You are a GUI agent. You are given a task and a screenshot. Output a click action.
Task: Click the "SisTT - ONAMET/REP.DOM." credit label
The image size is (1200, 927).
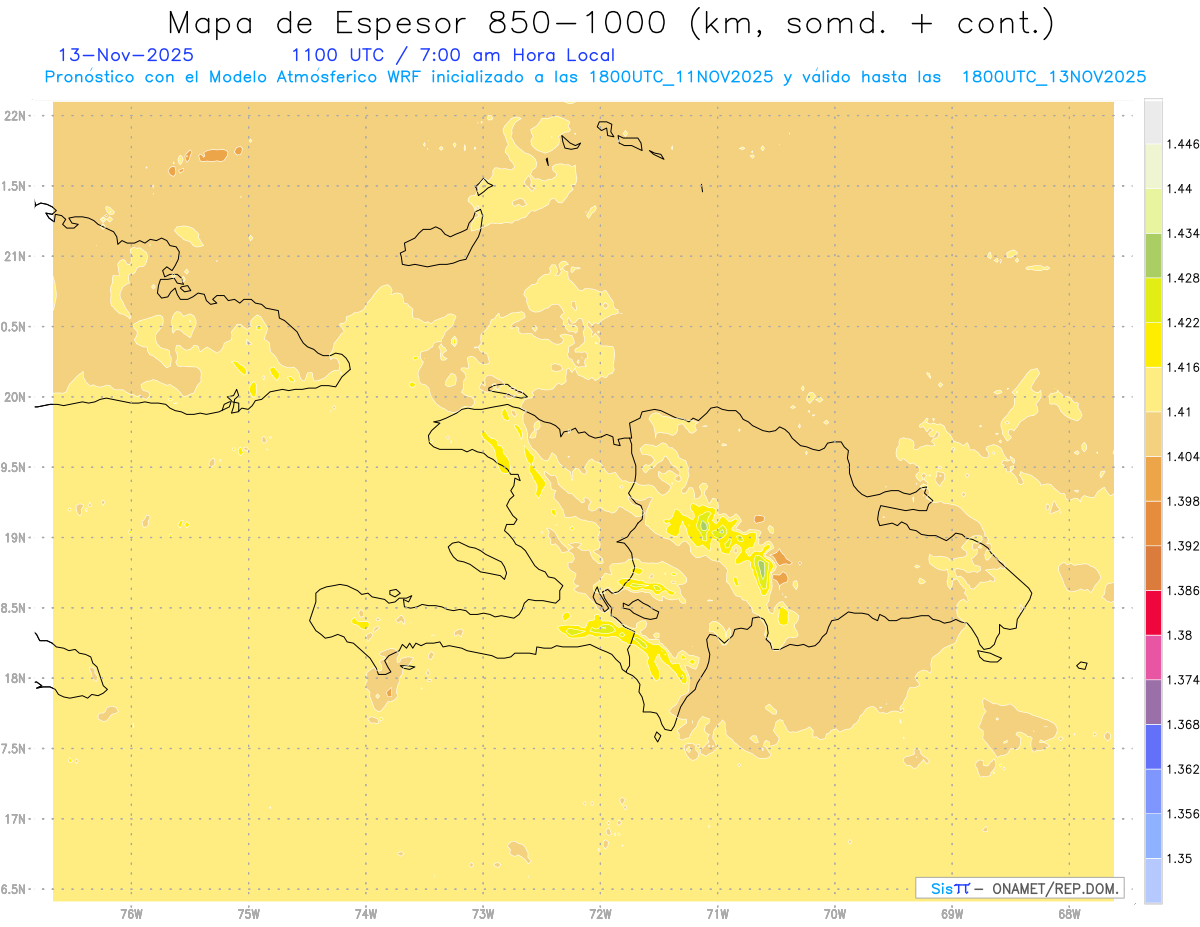[1020, 888]
